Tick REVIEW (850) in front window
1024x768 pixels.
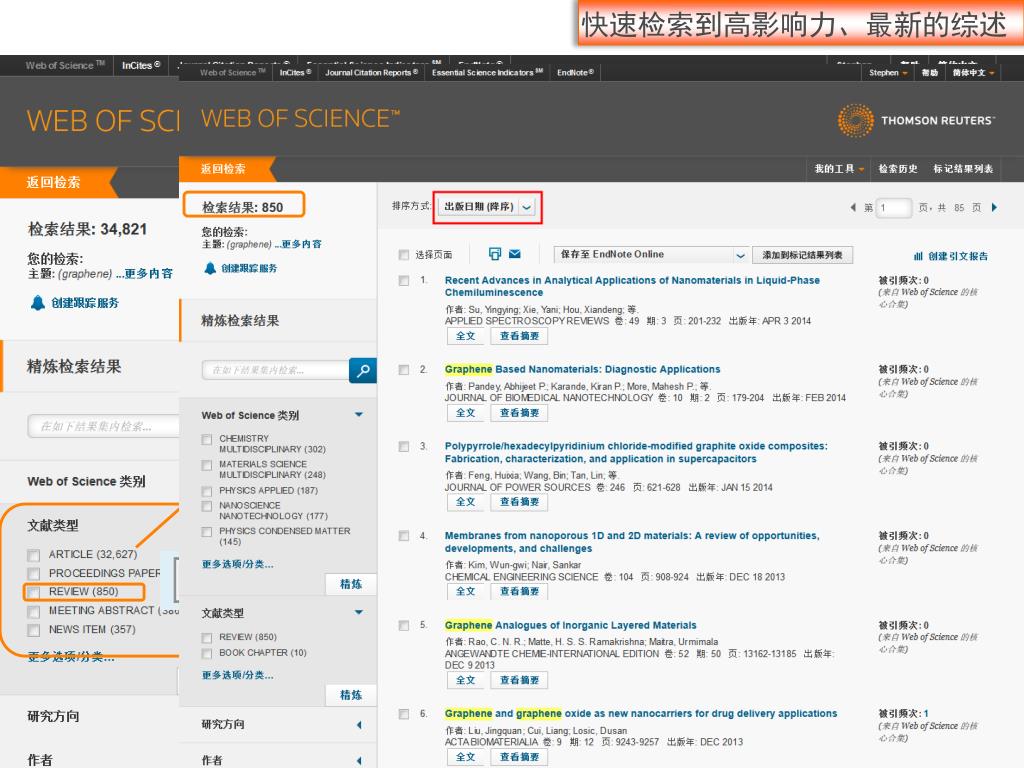click(x=207, y=637)
